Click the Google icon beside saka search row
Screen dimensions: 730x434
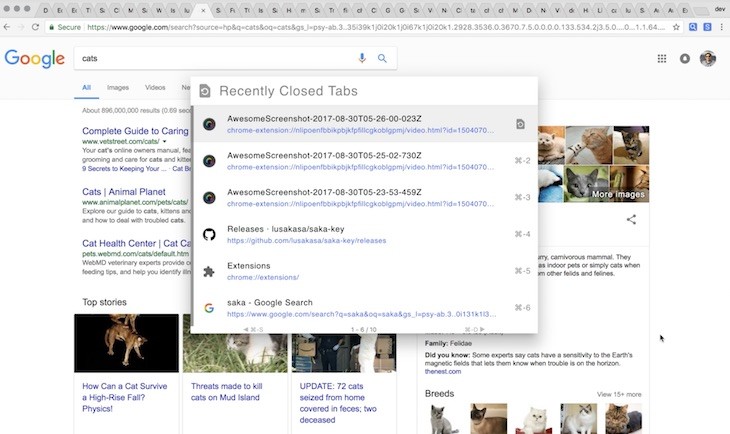point(209,308)
